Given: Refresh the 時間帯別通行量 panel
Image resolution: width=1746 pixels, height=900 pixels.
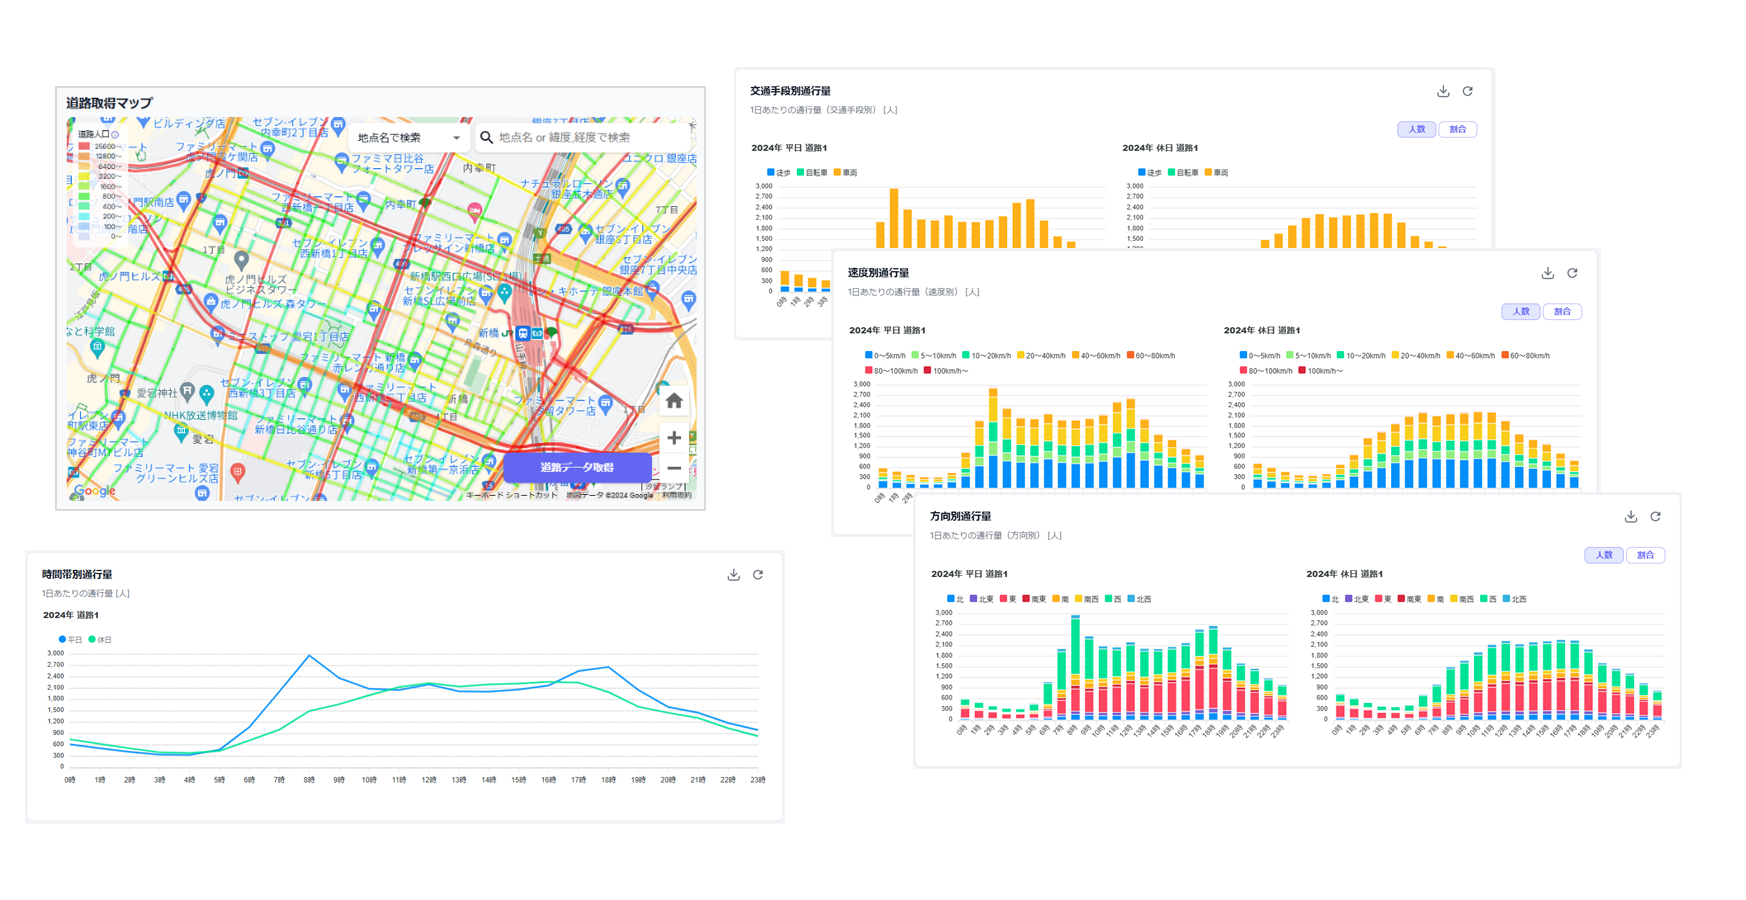Looking at the screenshot, I should tap(758, 574).
